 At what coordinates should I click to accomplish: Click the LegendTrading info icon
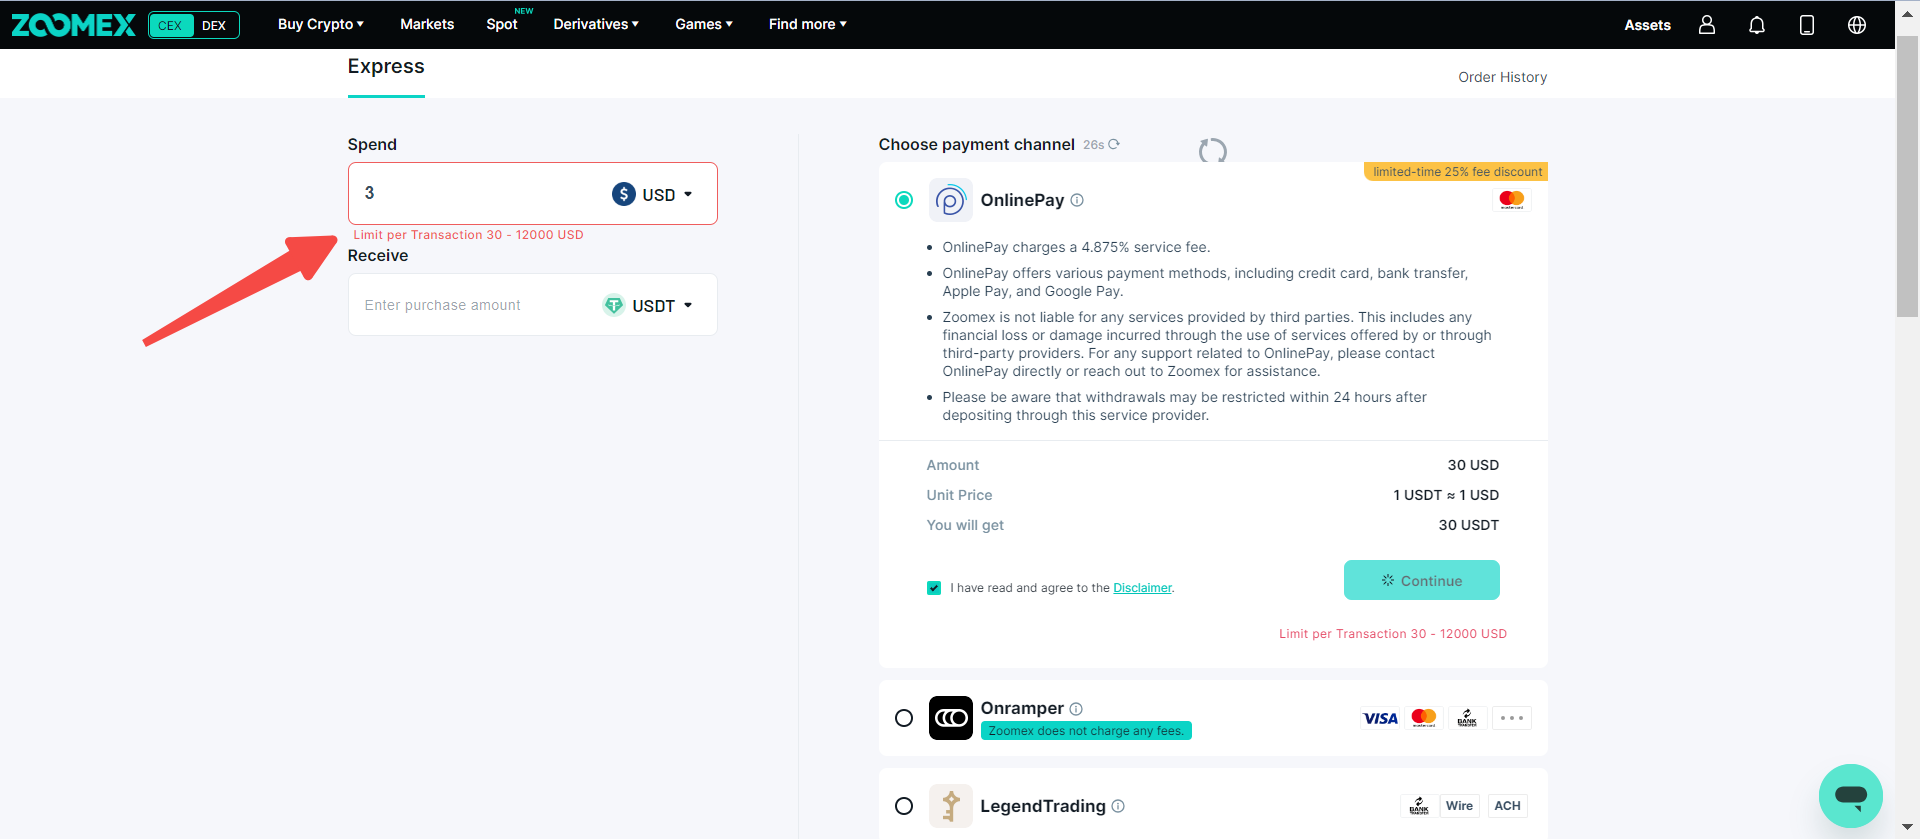tap(1118, 806)
